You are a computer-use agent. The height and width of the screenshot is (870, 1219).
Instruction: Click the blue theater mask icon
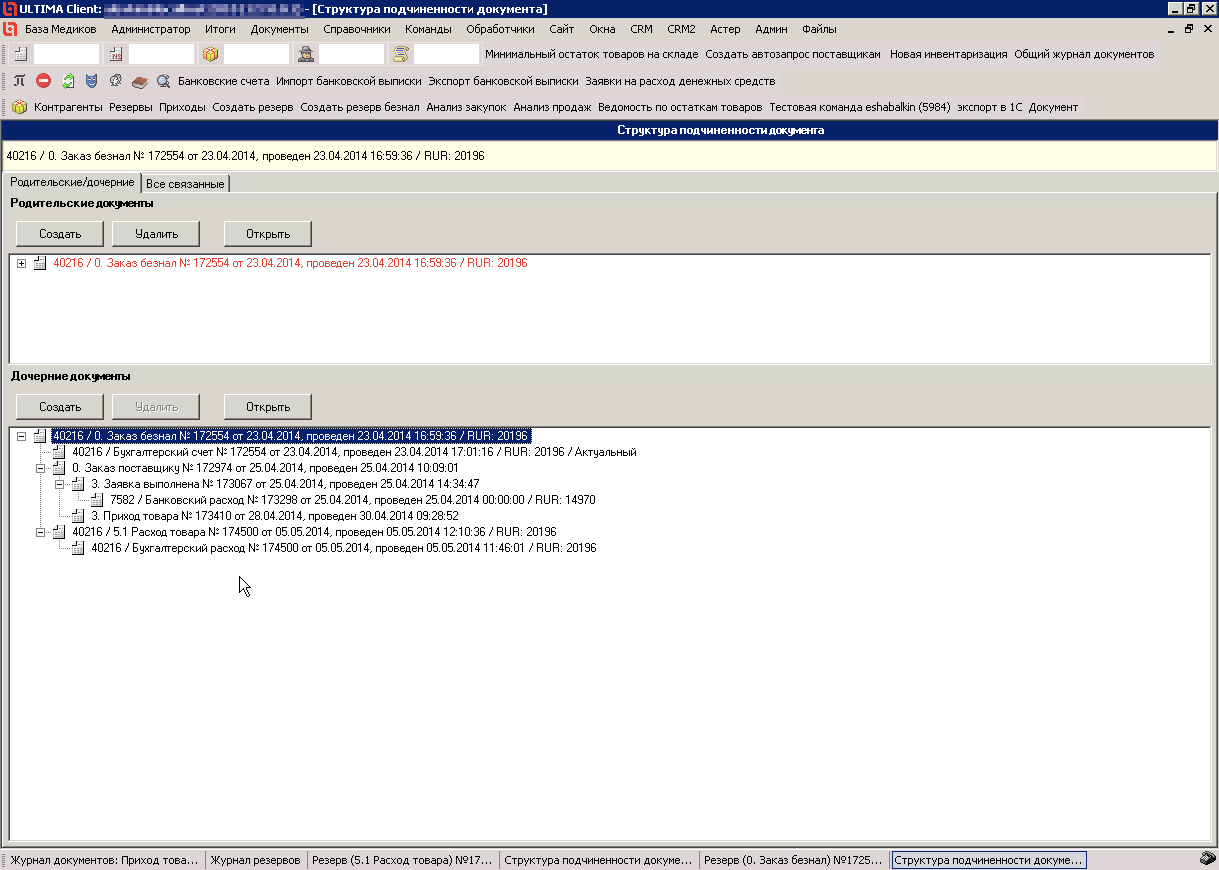point(91,81)
